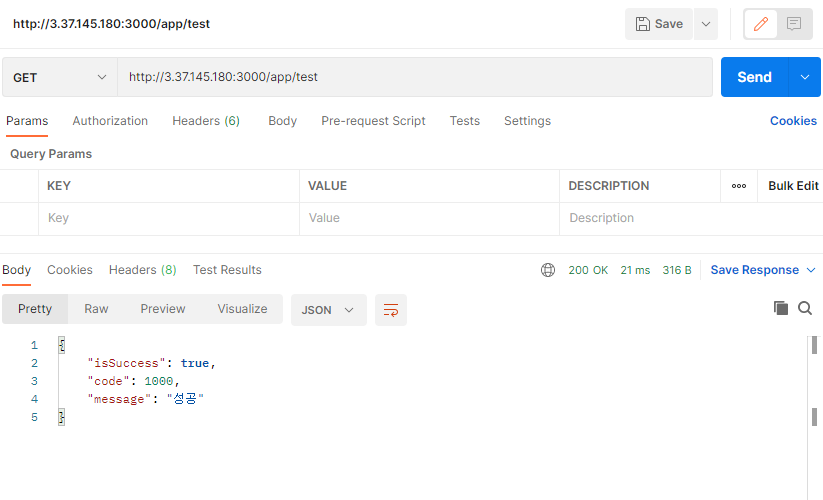Open the comments icon
The image size is (823, 500).
click(794, 24)
